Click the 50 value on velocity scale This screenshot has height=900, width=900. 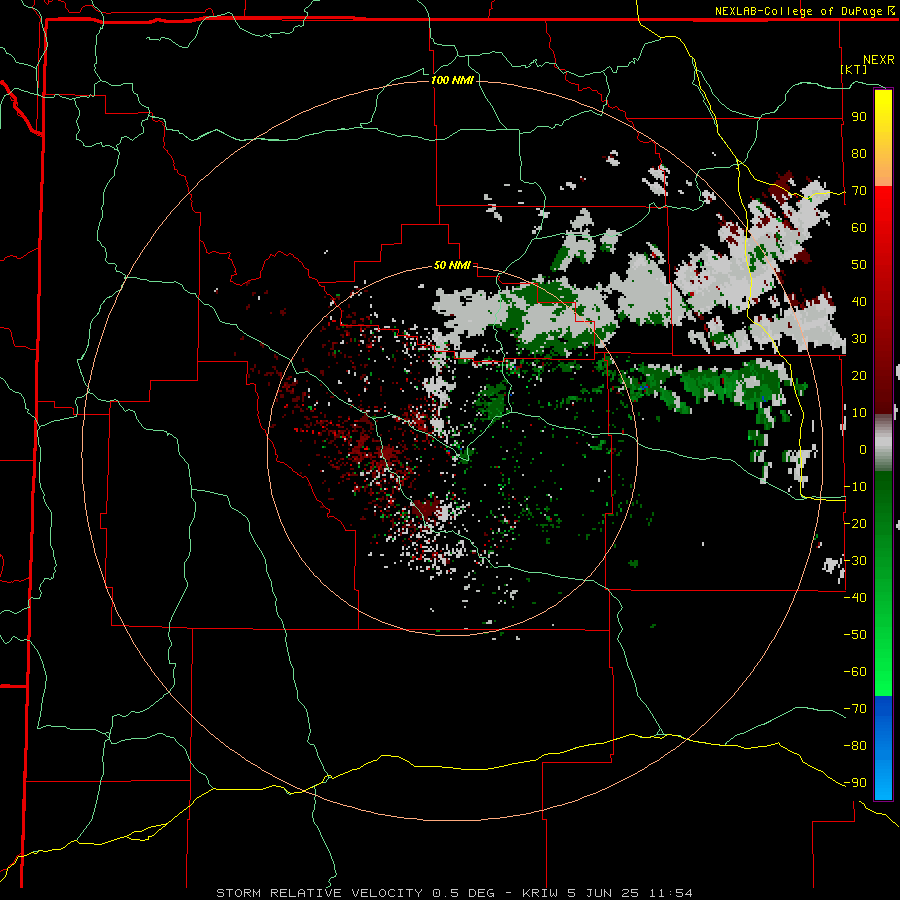coord(859,265)
